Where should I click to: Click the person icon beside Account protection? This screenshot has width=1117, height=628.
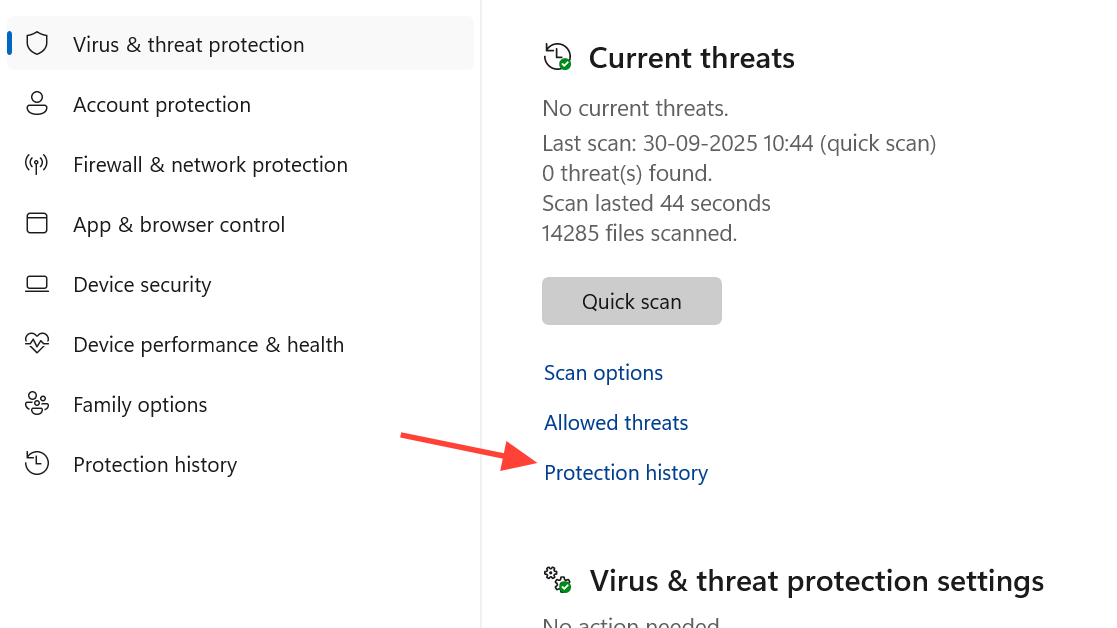[x=37, y=104]
